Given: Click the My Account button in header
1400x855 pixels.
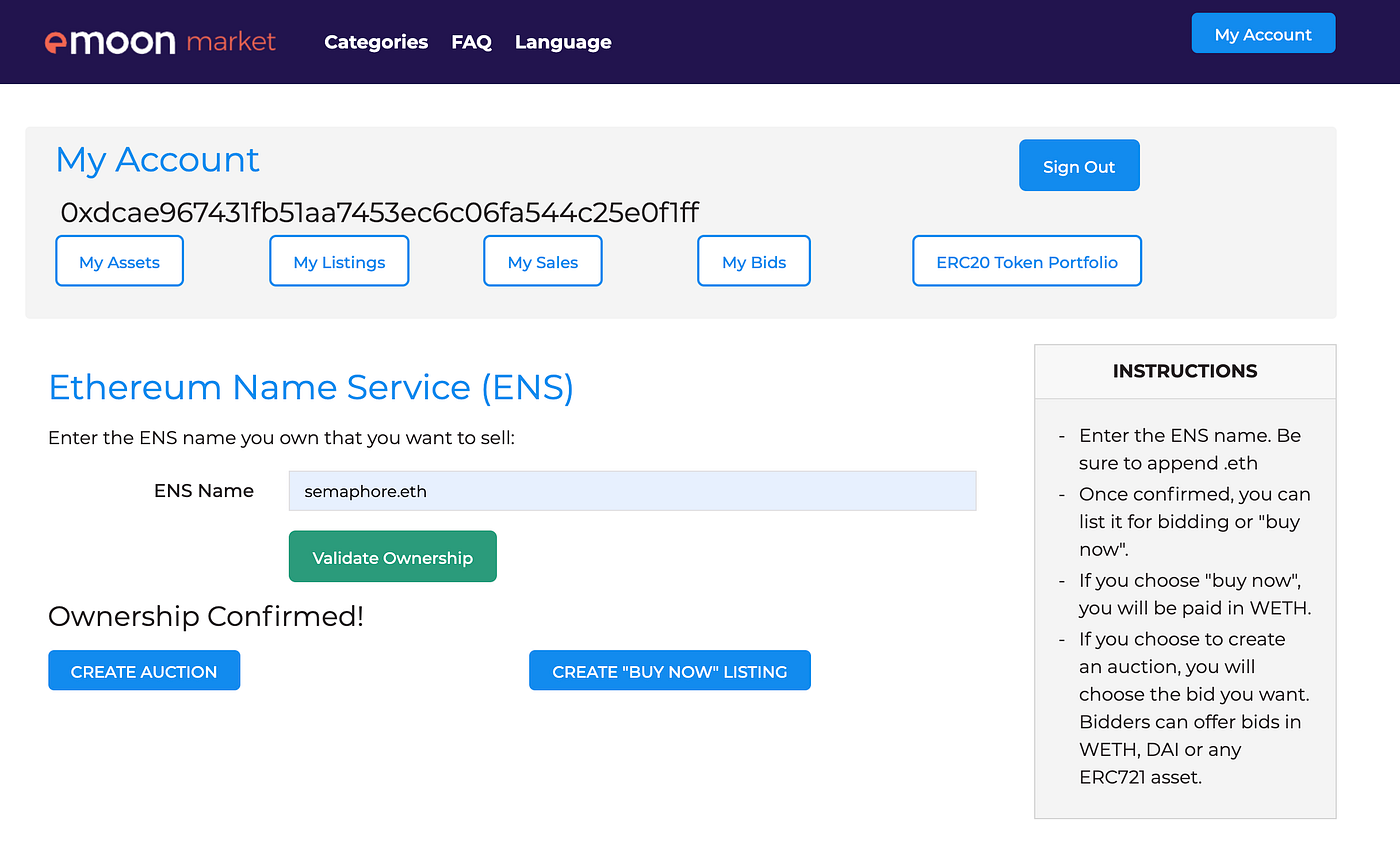Looking at the screenshot, I should (1263, 34).
